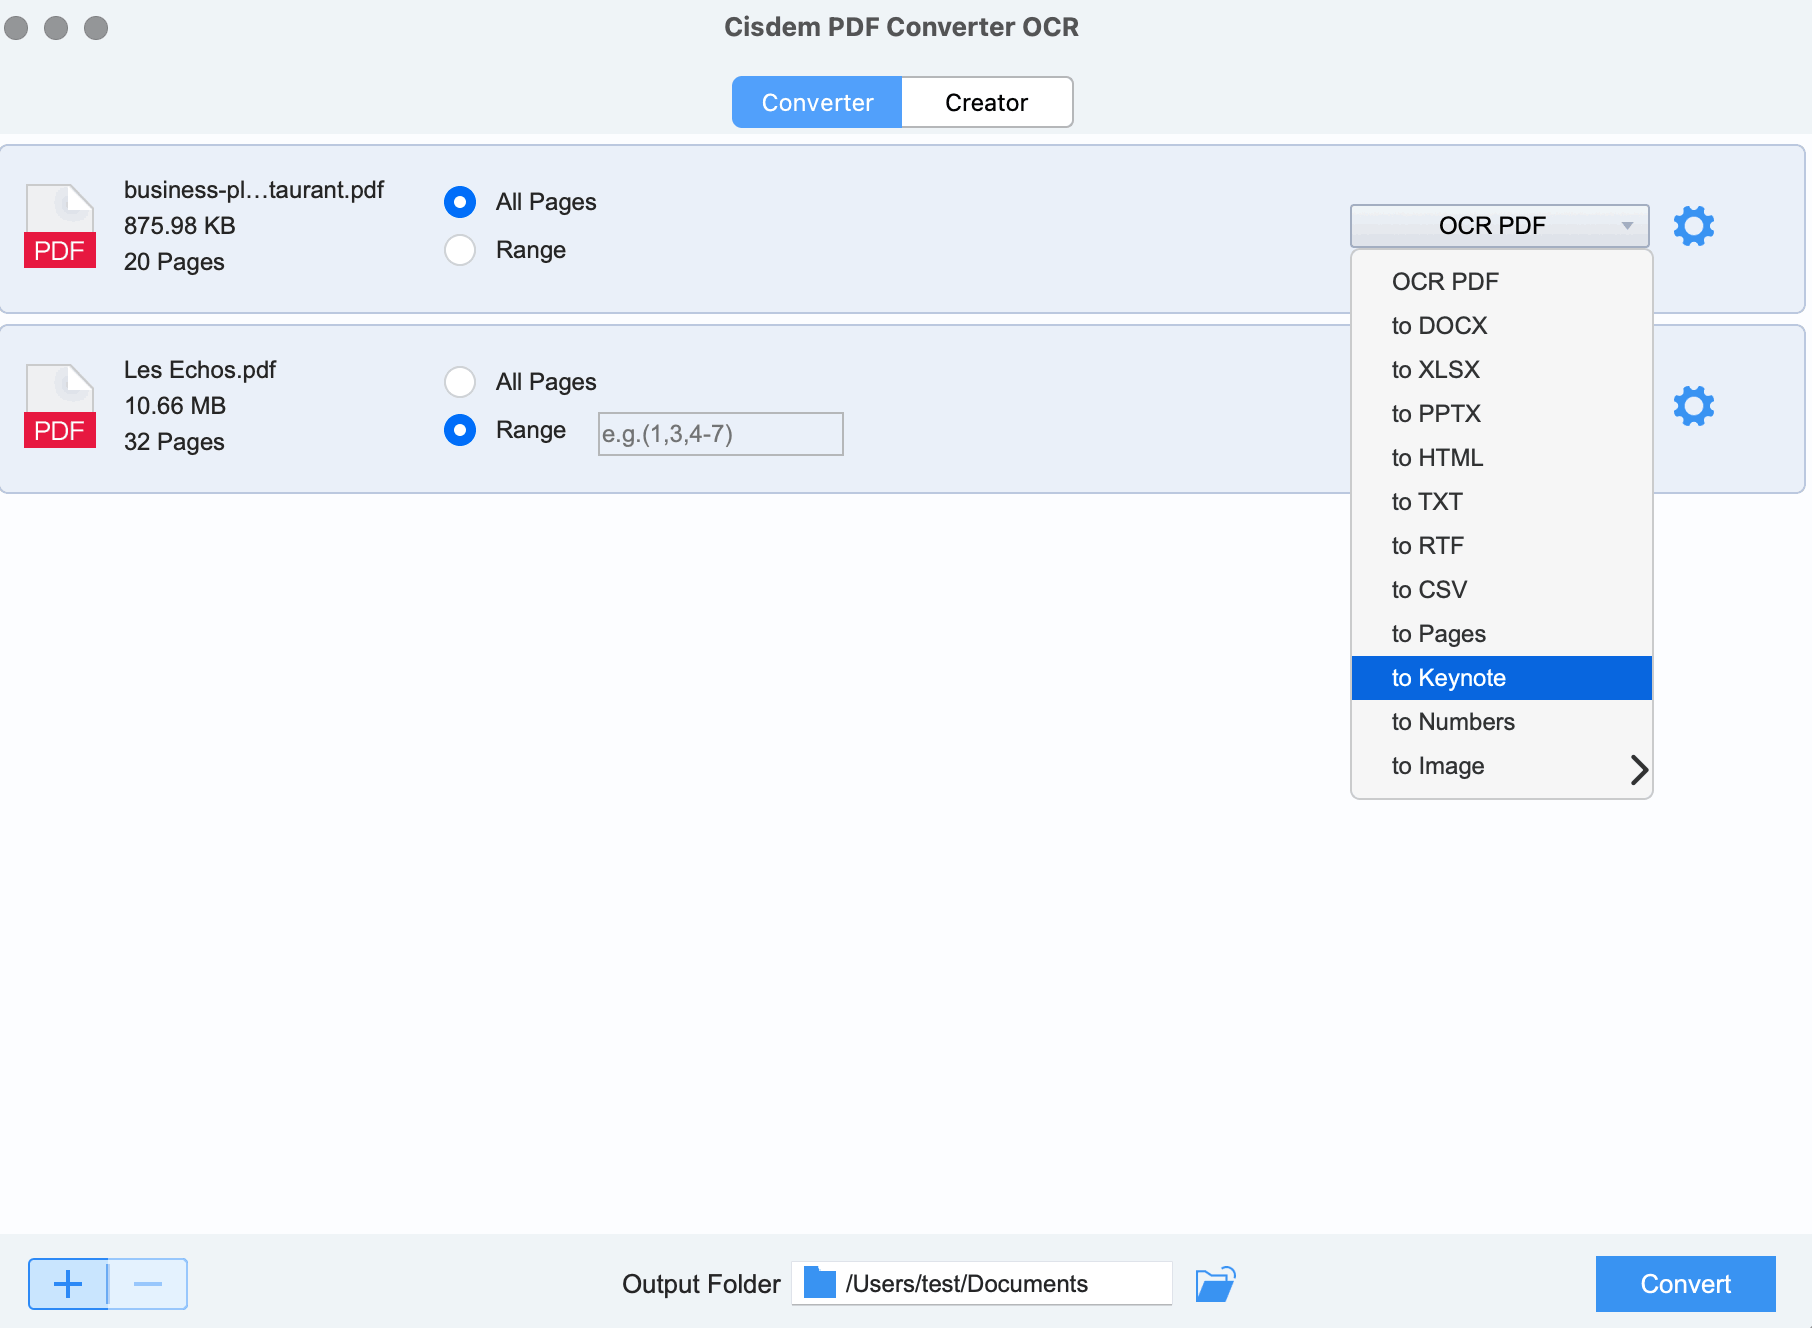Choose to DOCX output format
1812x1328 pixels.
[1501, 326]
